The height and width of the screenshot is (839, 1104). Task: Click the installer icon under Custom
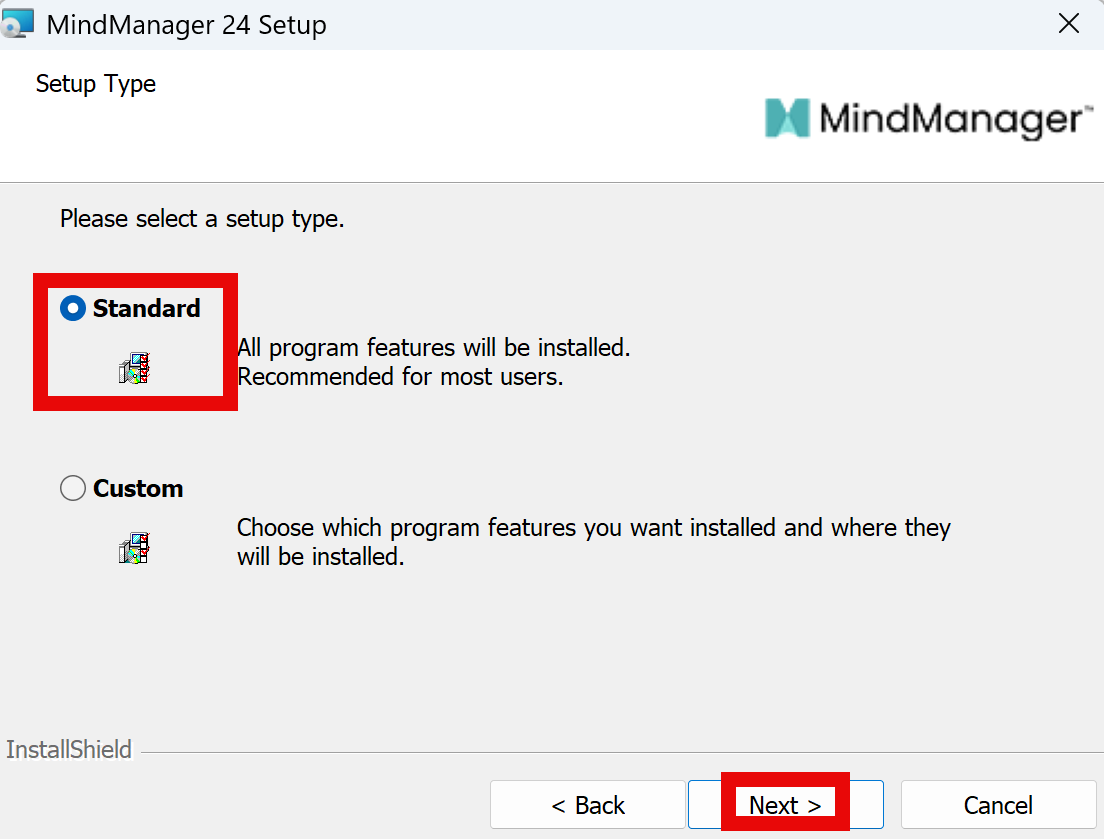134,548
